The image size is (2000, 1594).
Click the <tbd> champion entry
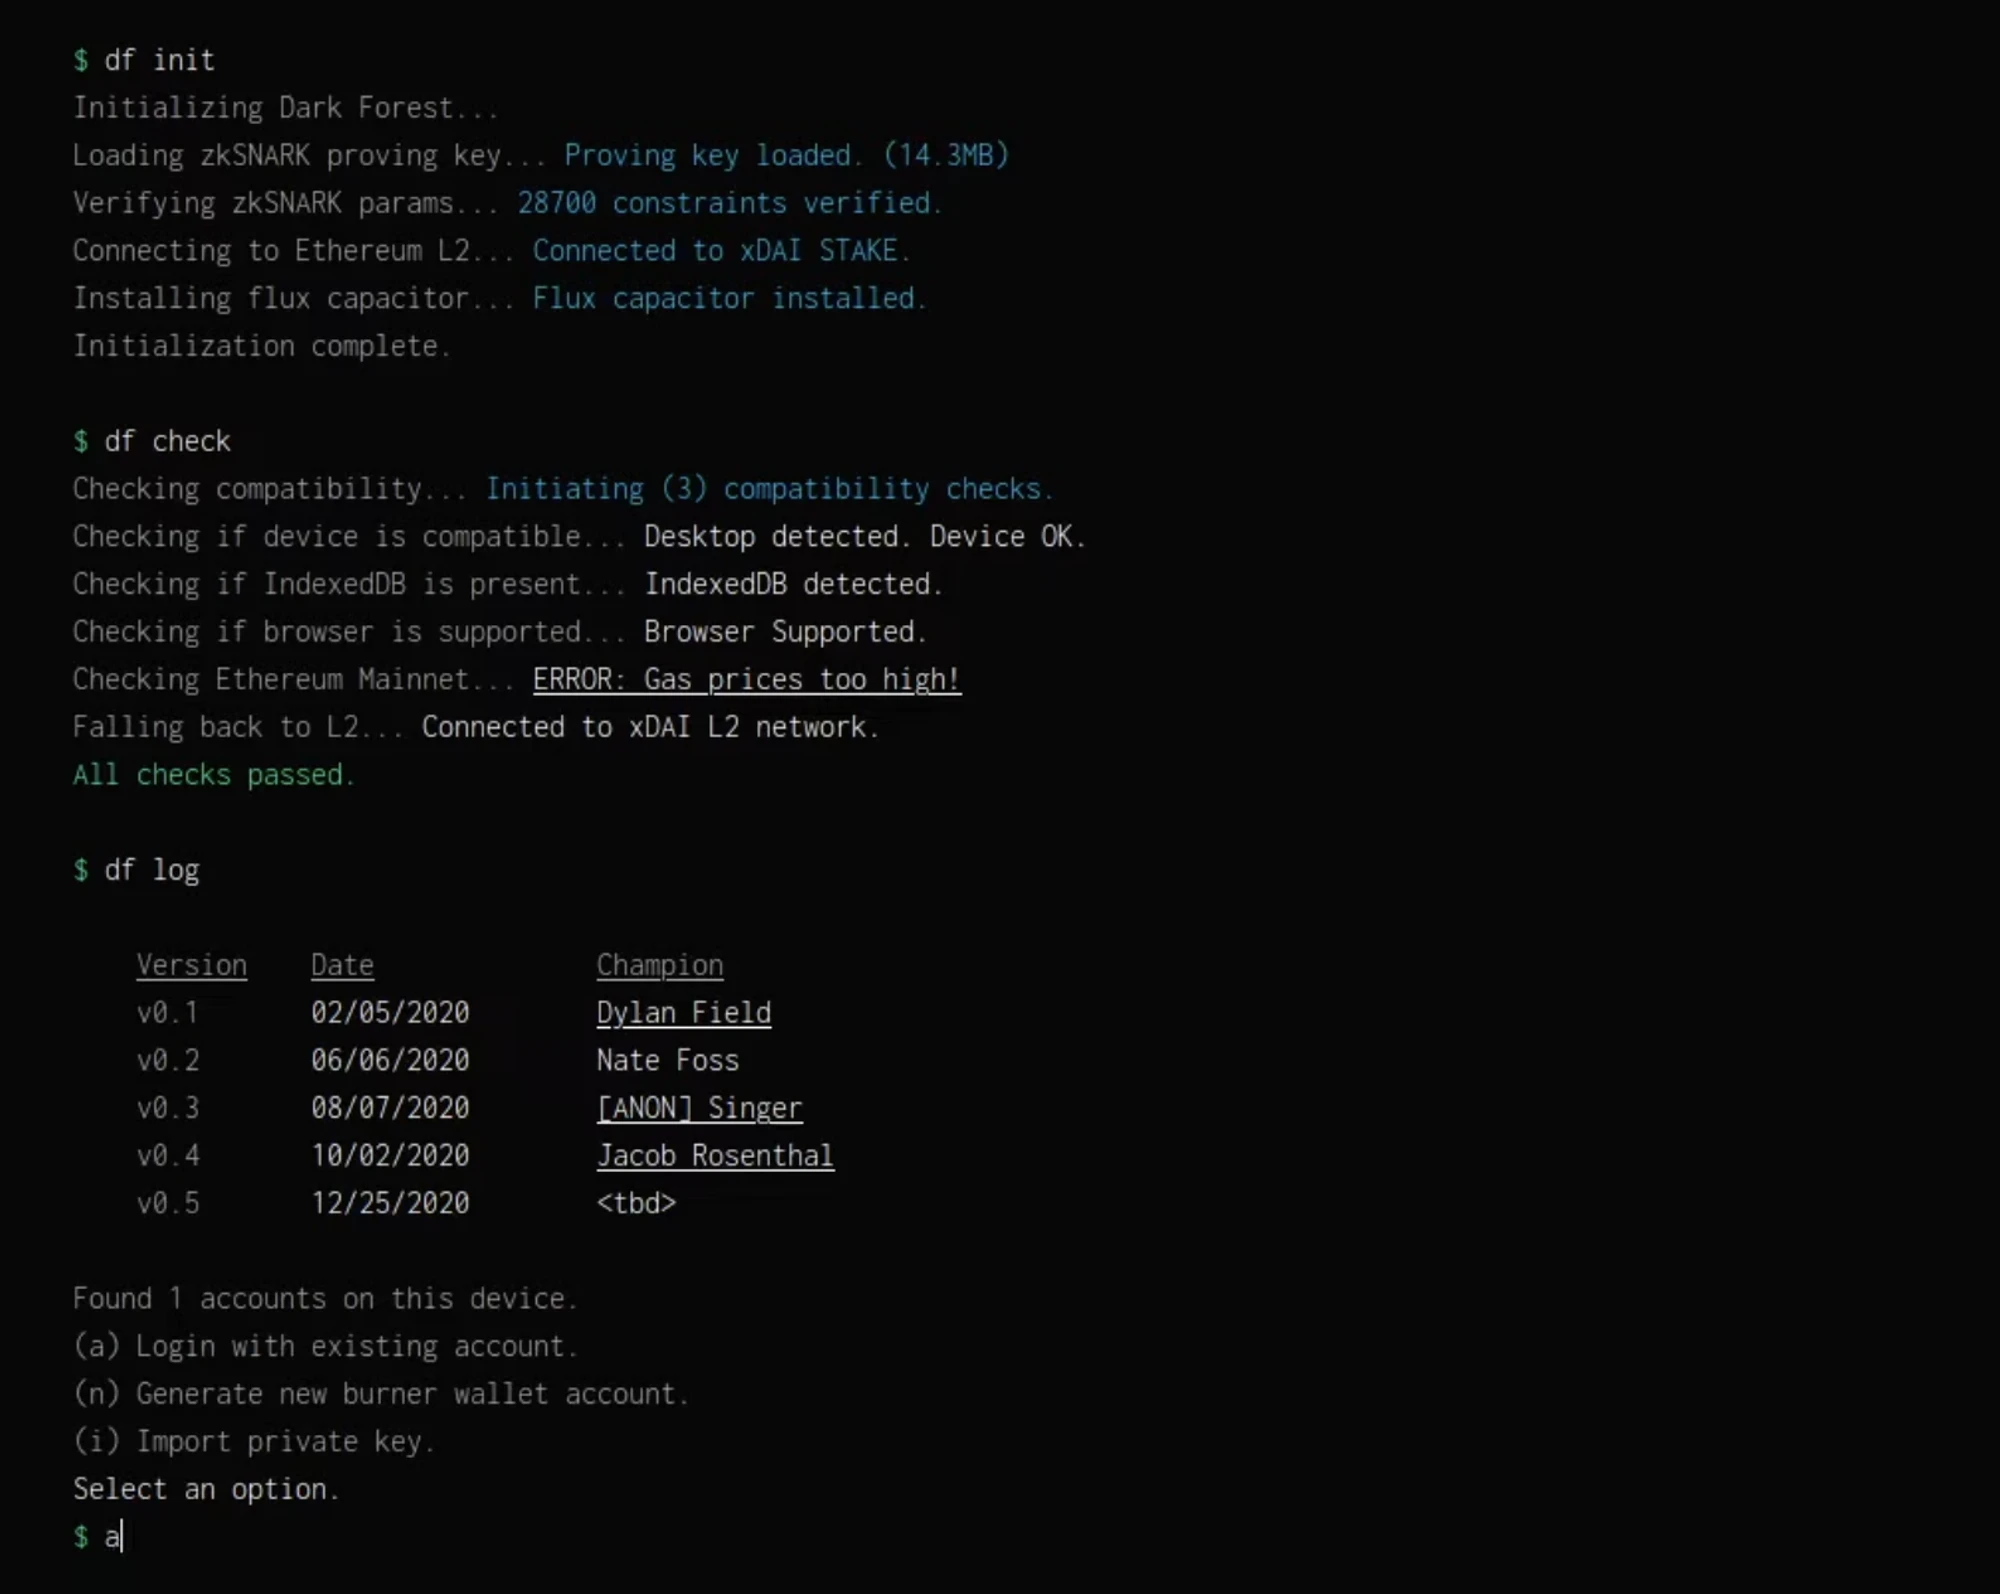point(636,1203)
